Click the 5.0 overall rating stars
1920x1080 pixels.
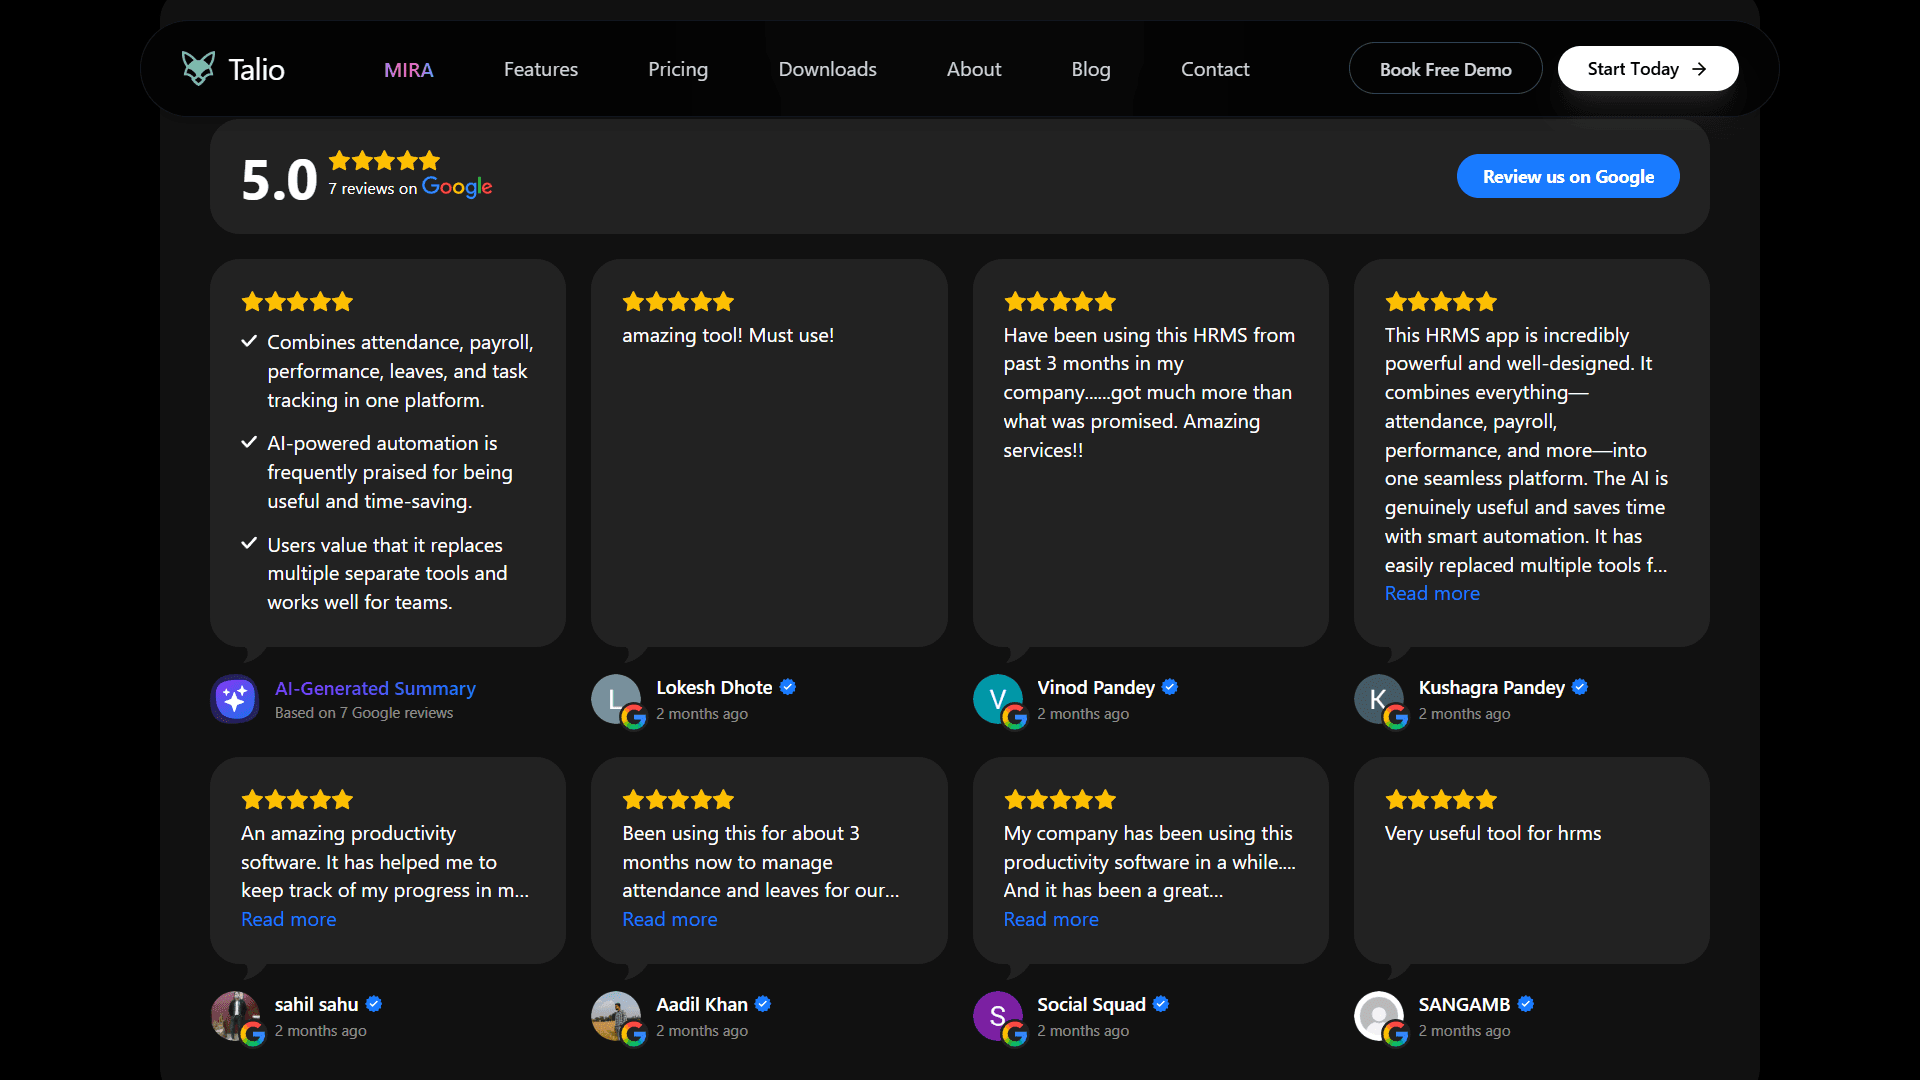(384, 160)
